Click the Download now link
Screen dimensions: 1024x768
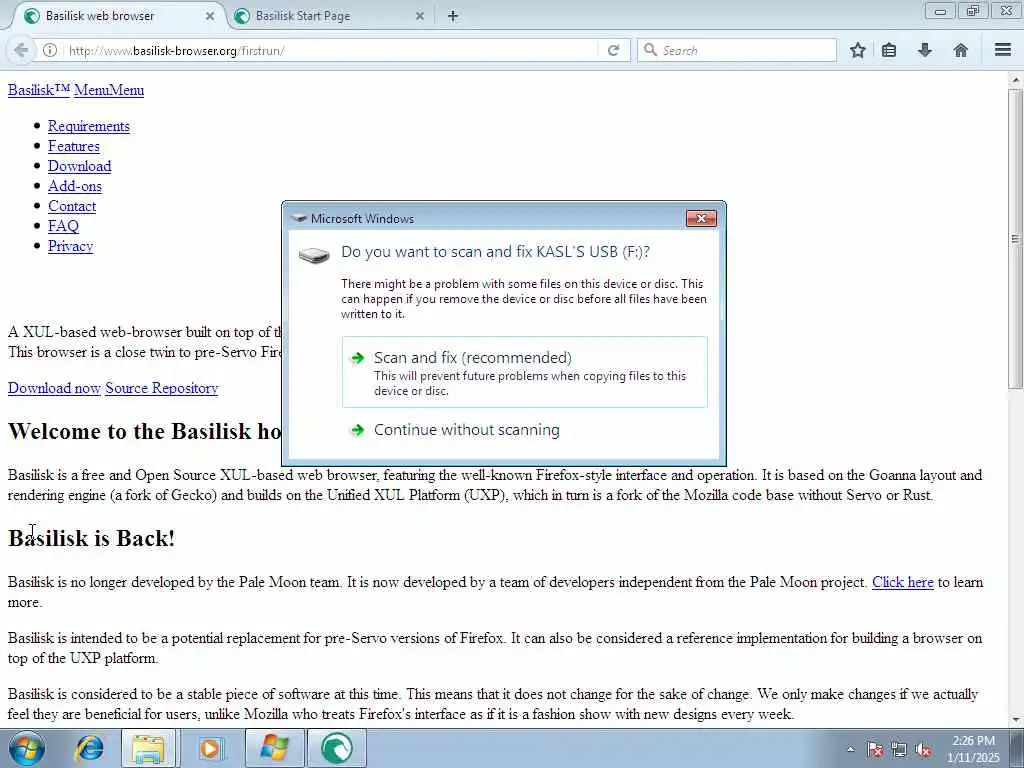coord(54,388)
